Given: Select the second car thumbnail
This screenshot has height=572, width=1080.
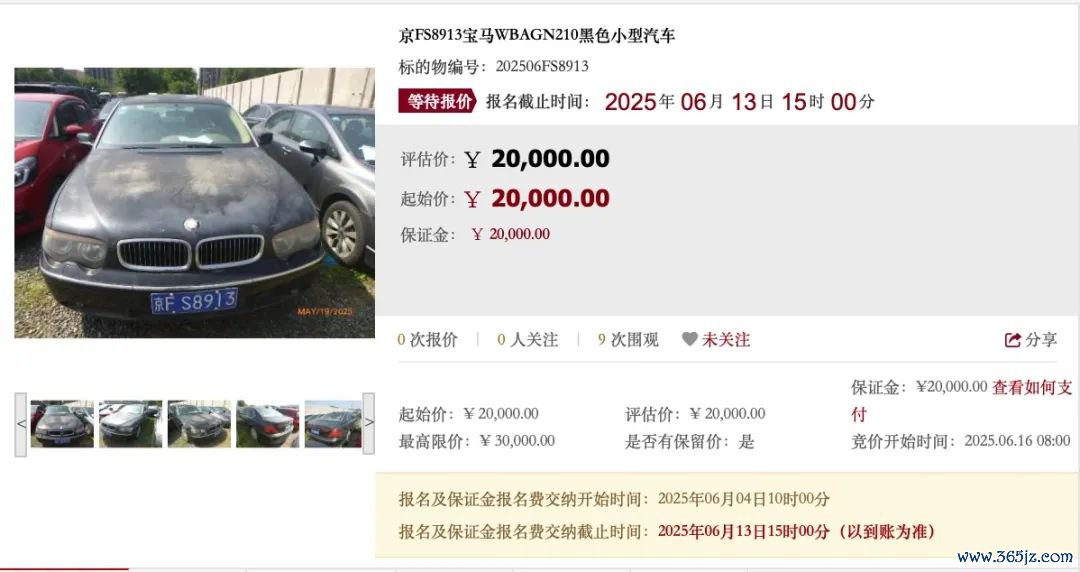Looking at the screenshot, I should pyautogui.click(x=130, y=424).
